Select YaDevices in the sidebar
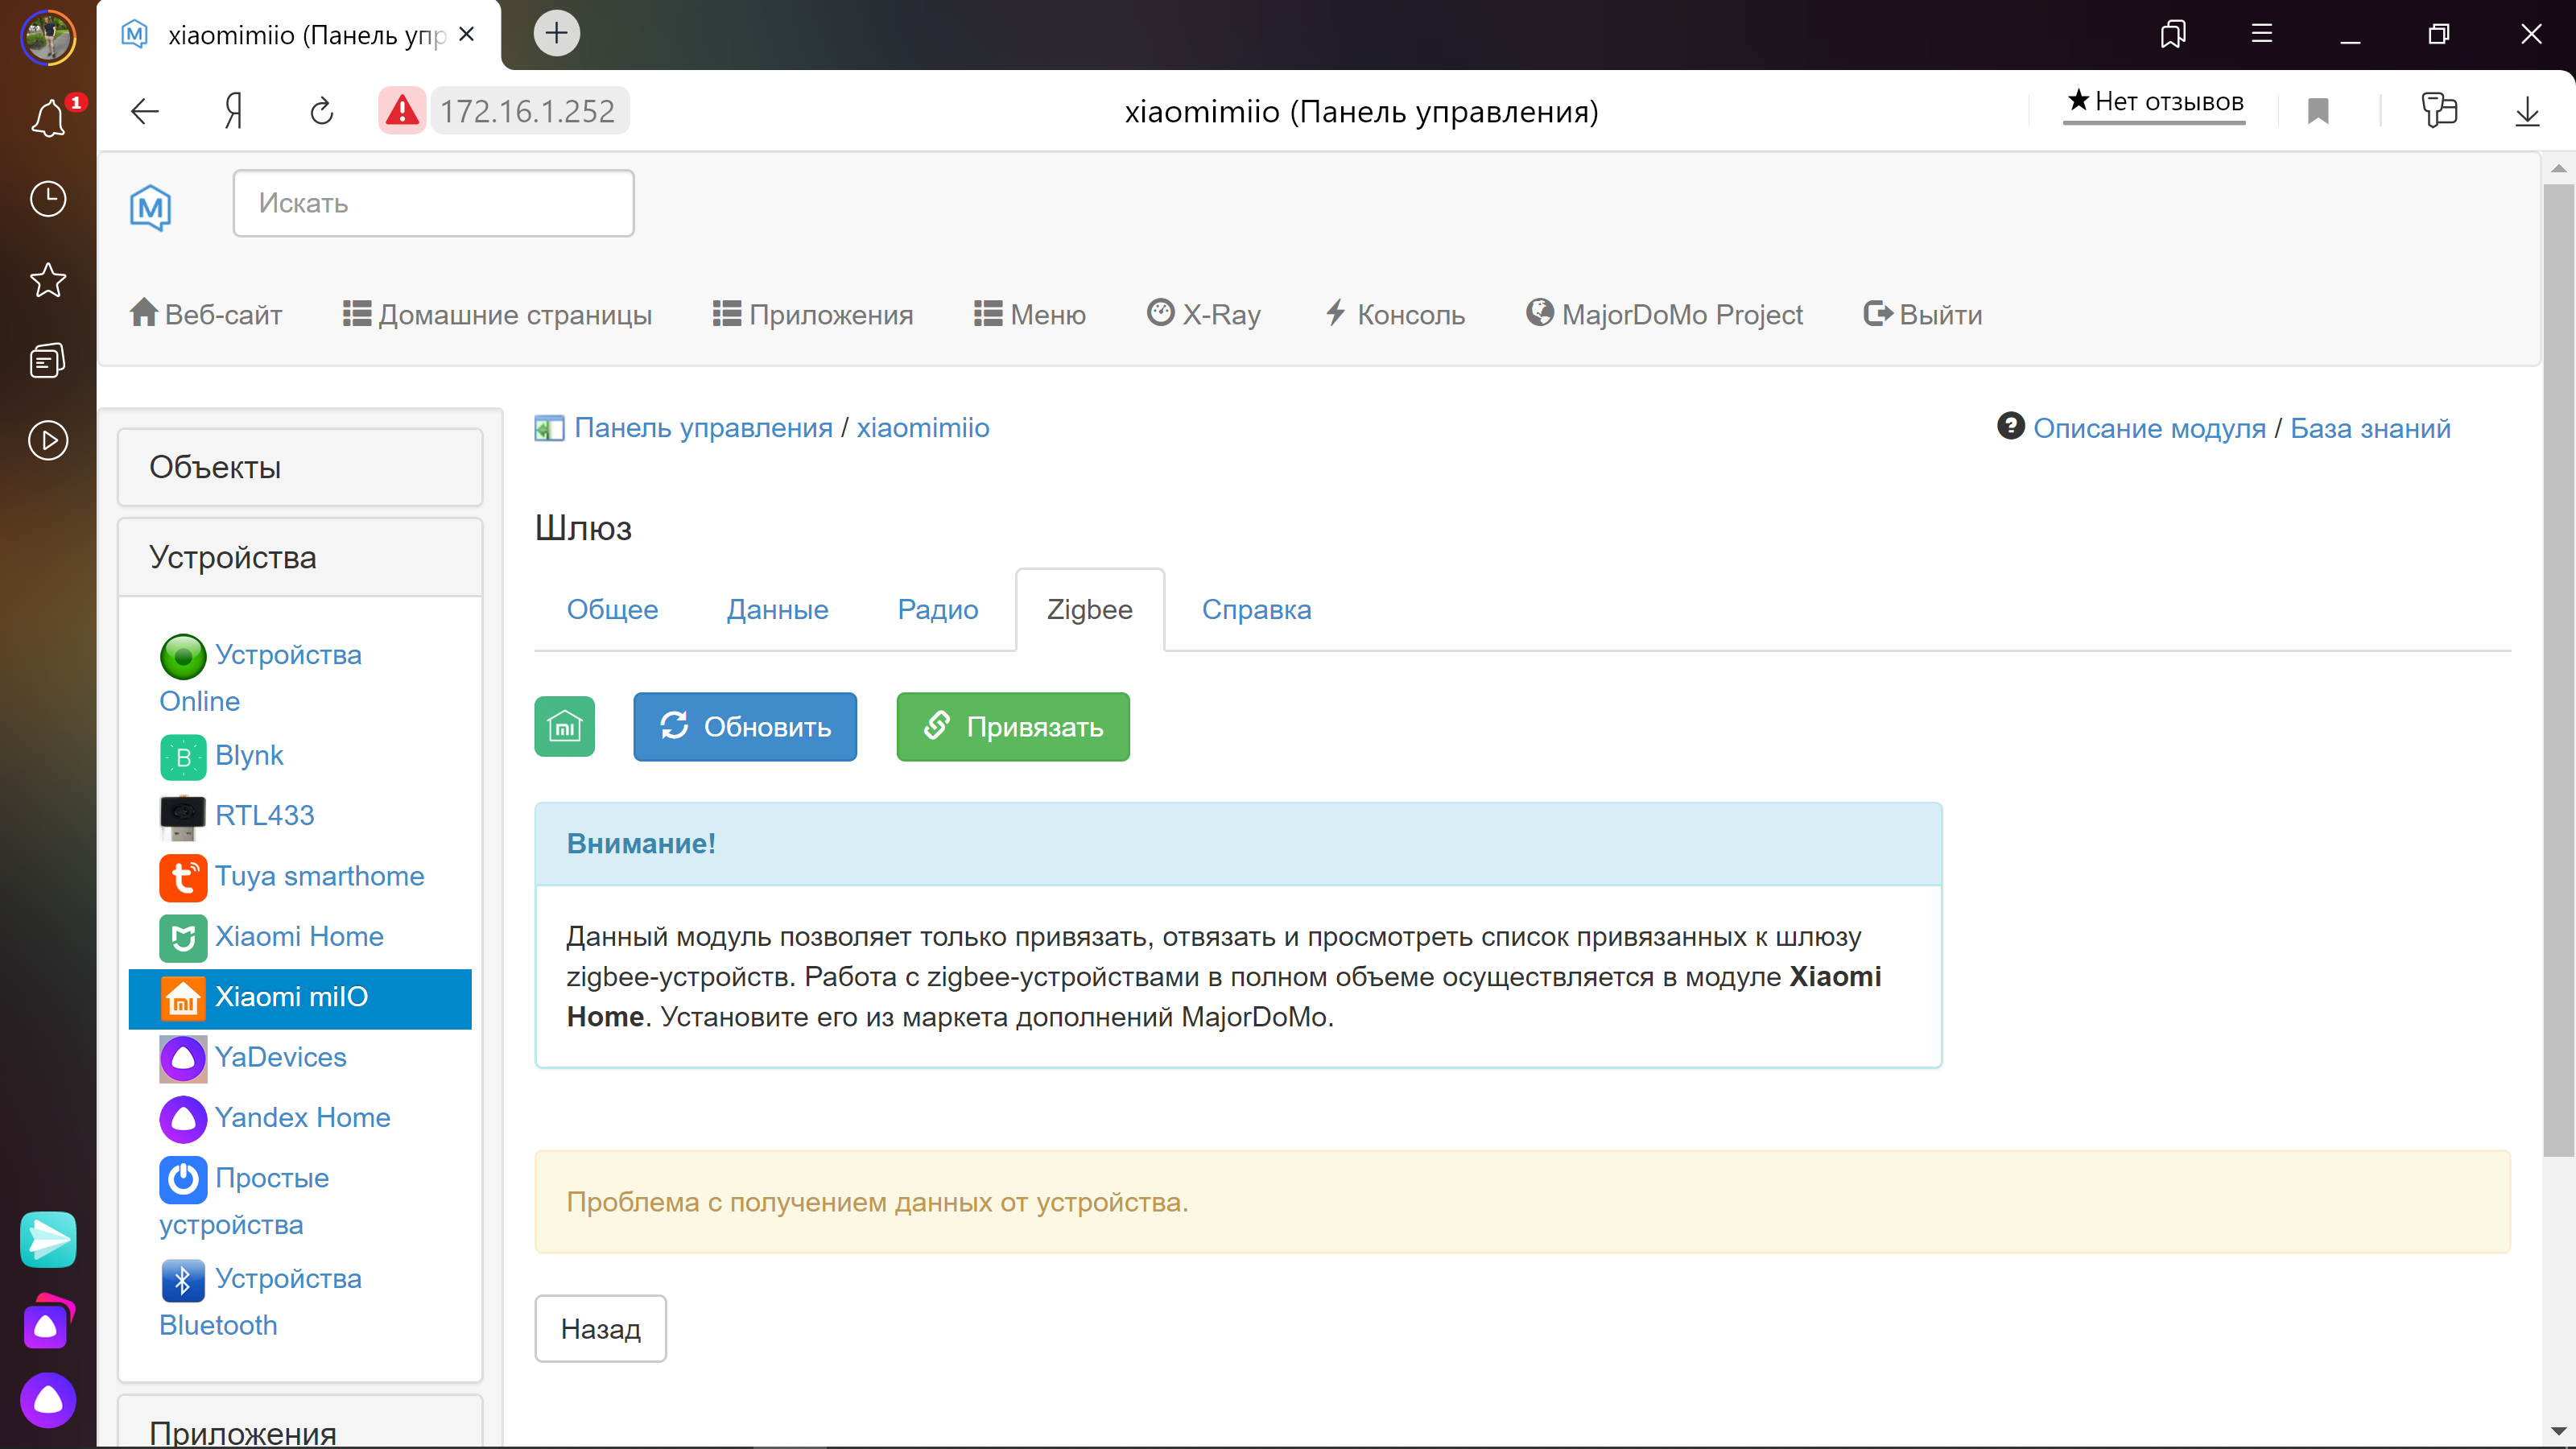 280,1057
